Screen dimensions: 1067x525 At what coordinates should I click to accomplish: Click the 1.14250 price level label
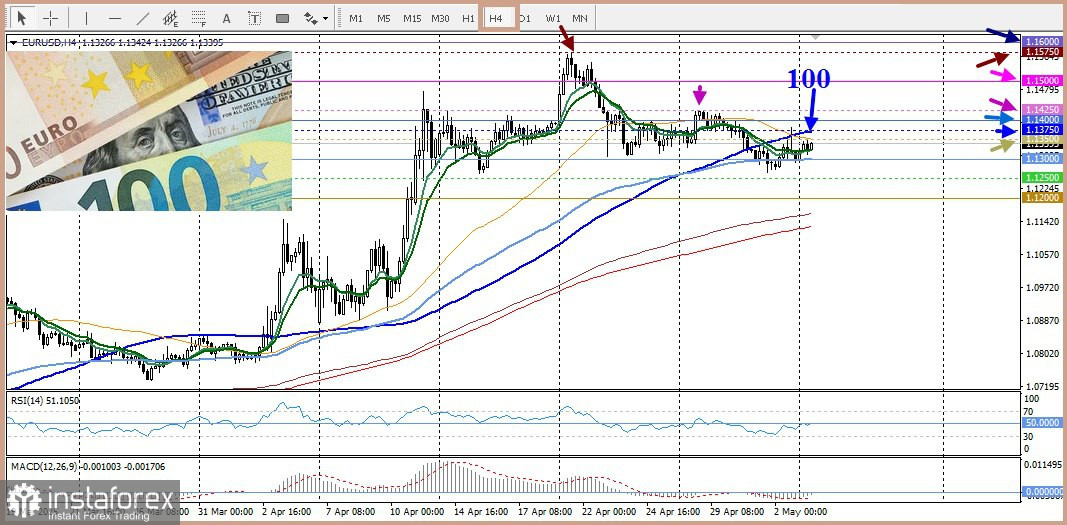pyautogui.click(x=1042, y=109)
